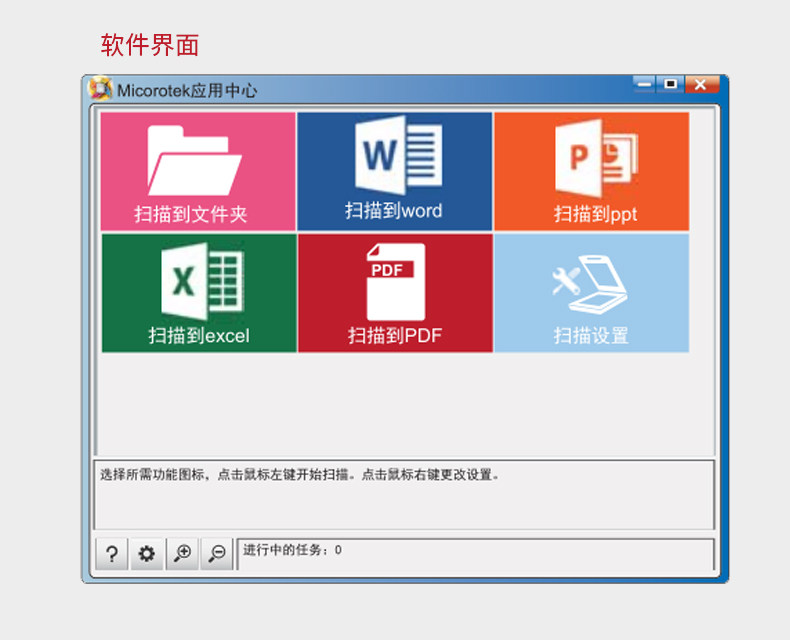Screen dimensions: 790x640
Task: Open the scan to Word tile
Action: (x=394, y=171)
